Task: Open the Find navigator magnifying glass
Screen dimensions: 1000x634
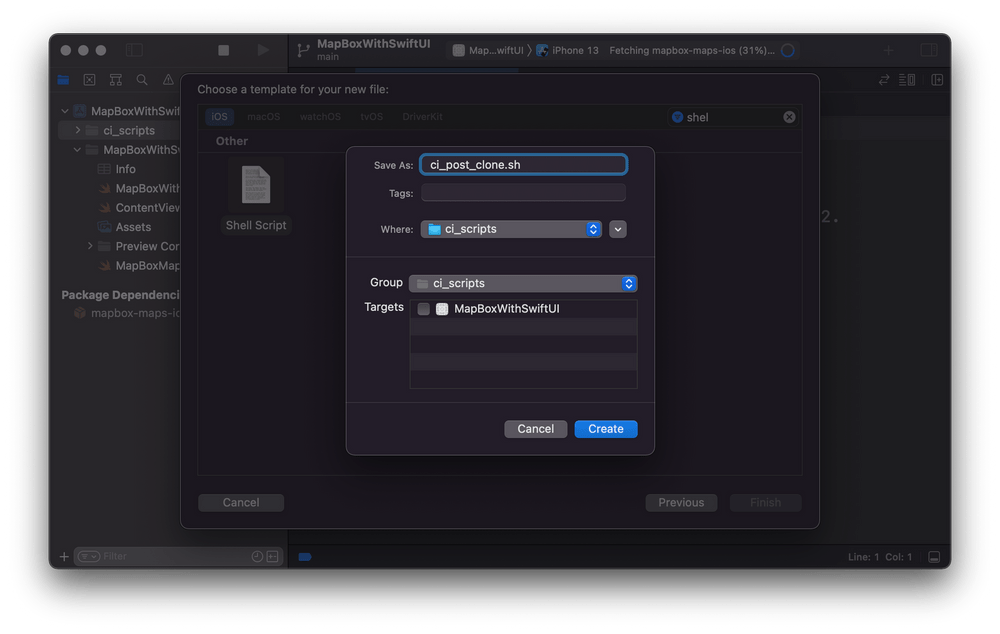Action: (x=142, y=80)
